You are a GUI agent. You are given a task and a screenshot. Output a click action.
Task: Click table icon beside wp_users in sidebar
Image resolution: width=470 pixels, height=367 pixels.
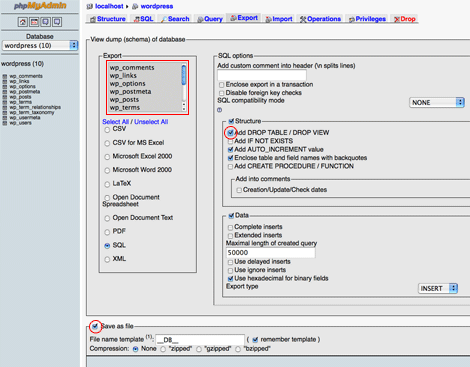[x=5, y=123]
